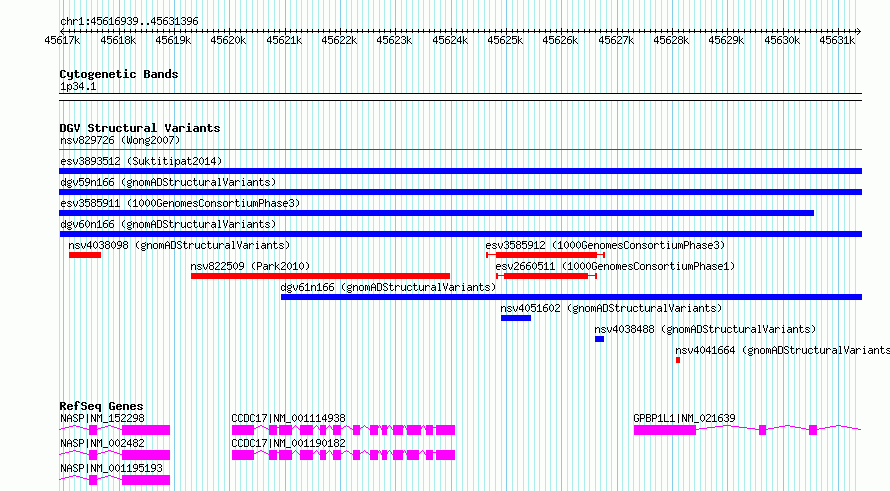Click the NASP NM_002482 gene glyph
Image resolution: width=890 pixels, height=491 pixels.
coord(115,455)
